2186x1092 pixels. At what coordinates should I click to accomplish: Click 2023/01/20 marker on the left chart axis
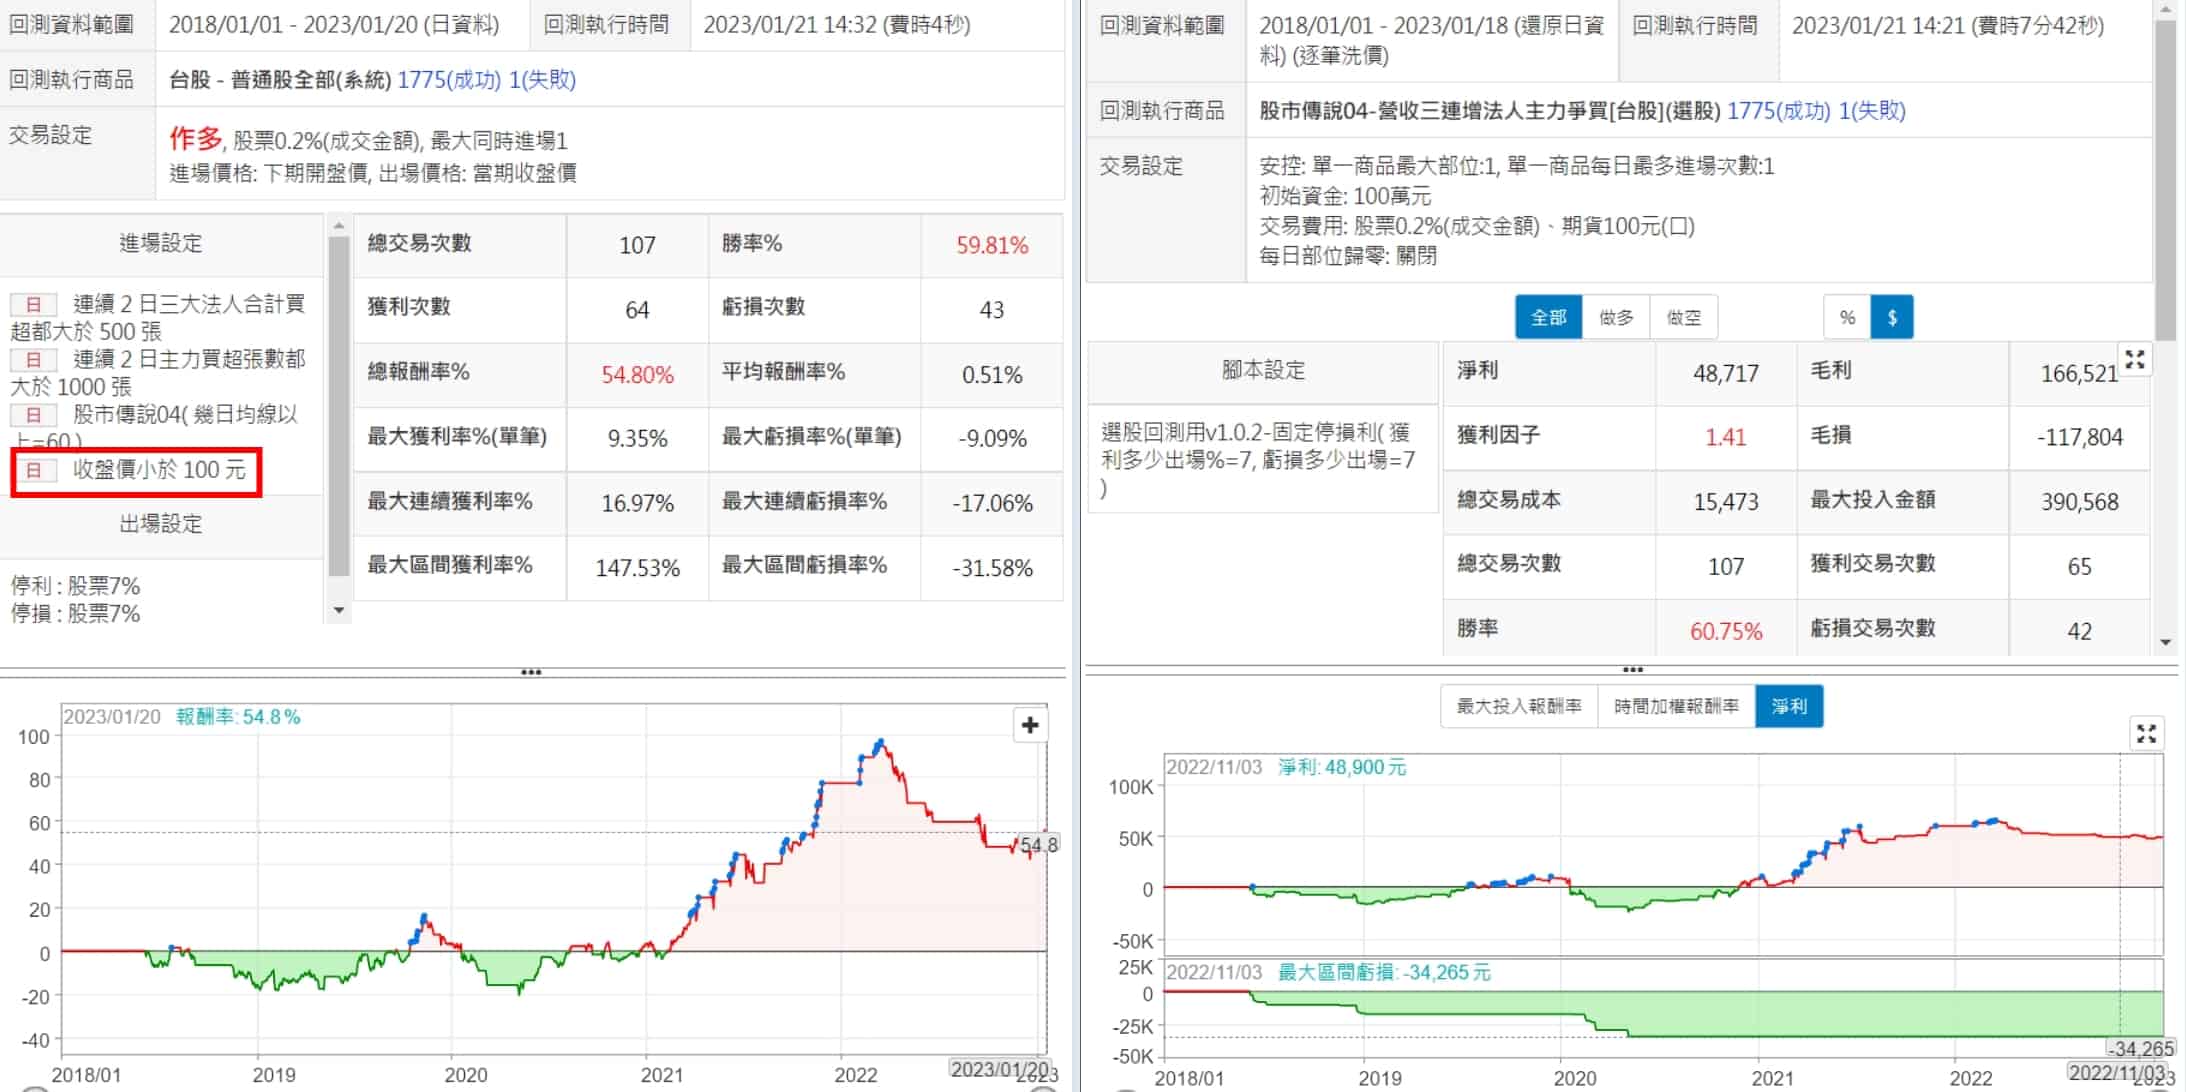point(999,1069)
